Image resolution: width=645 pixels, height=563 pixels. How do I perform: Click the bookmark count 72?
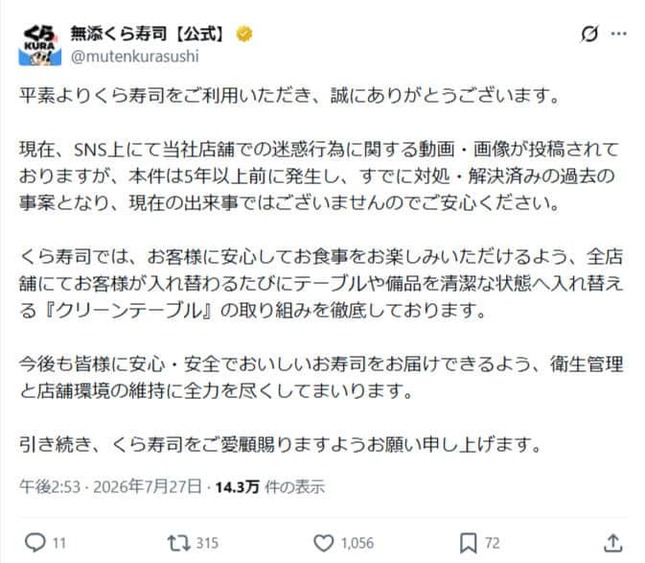[492, 543]
